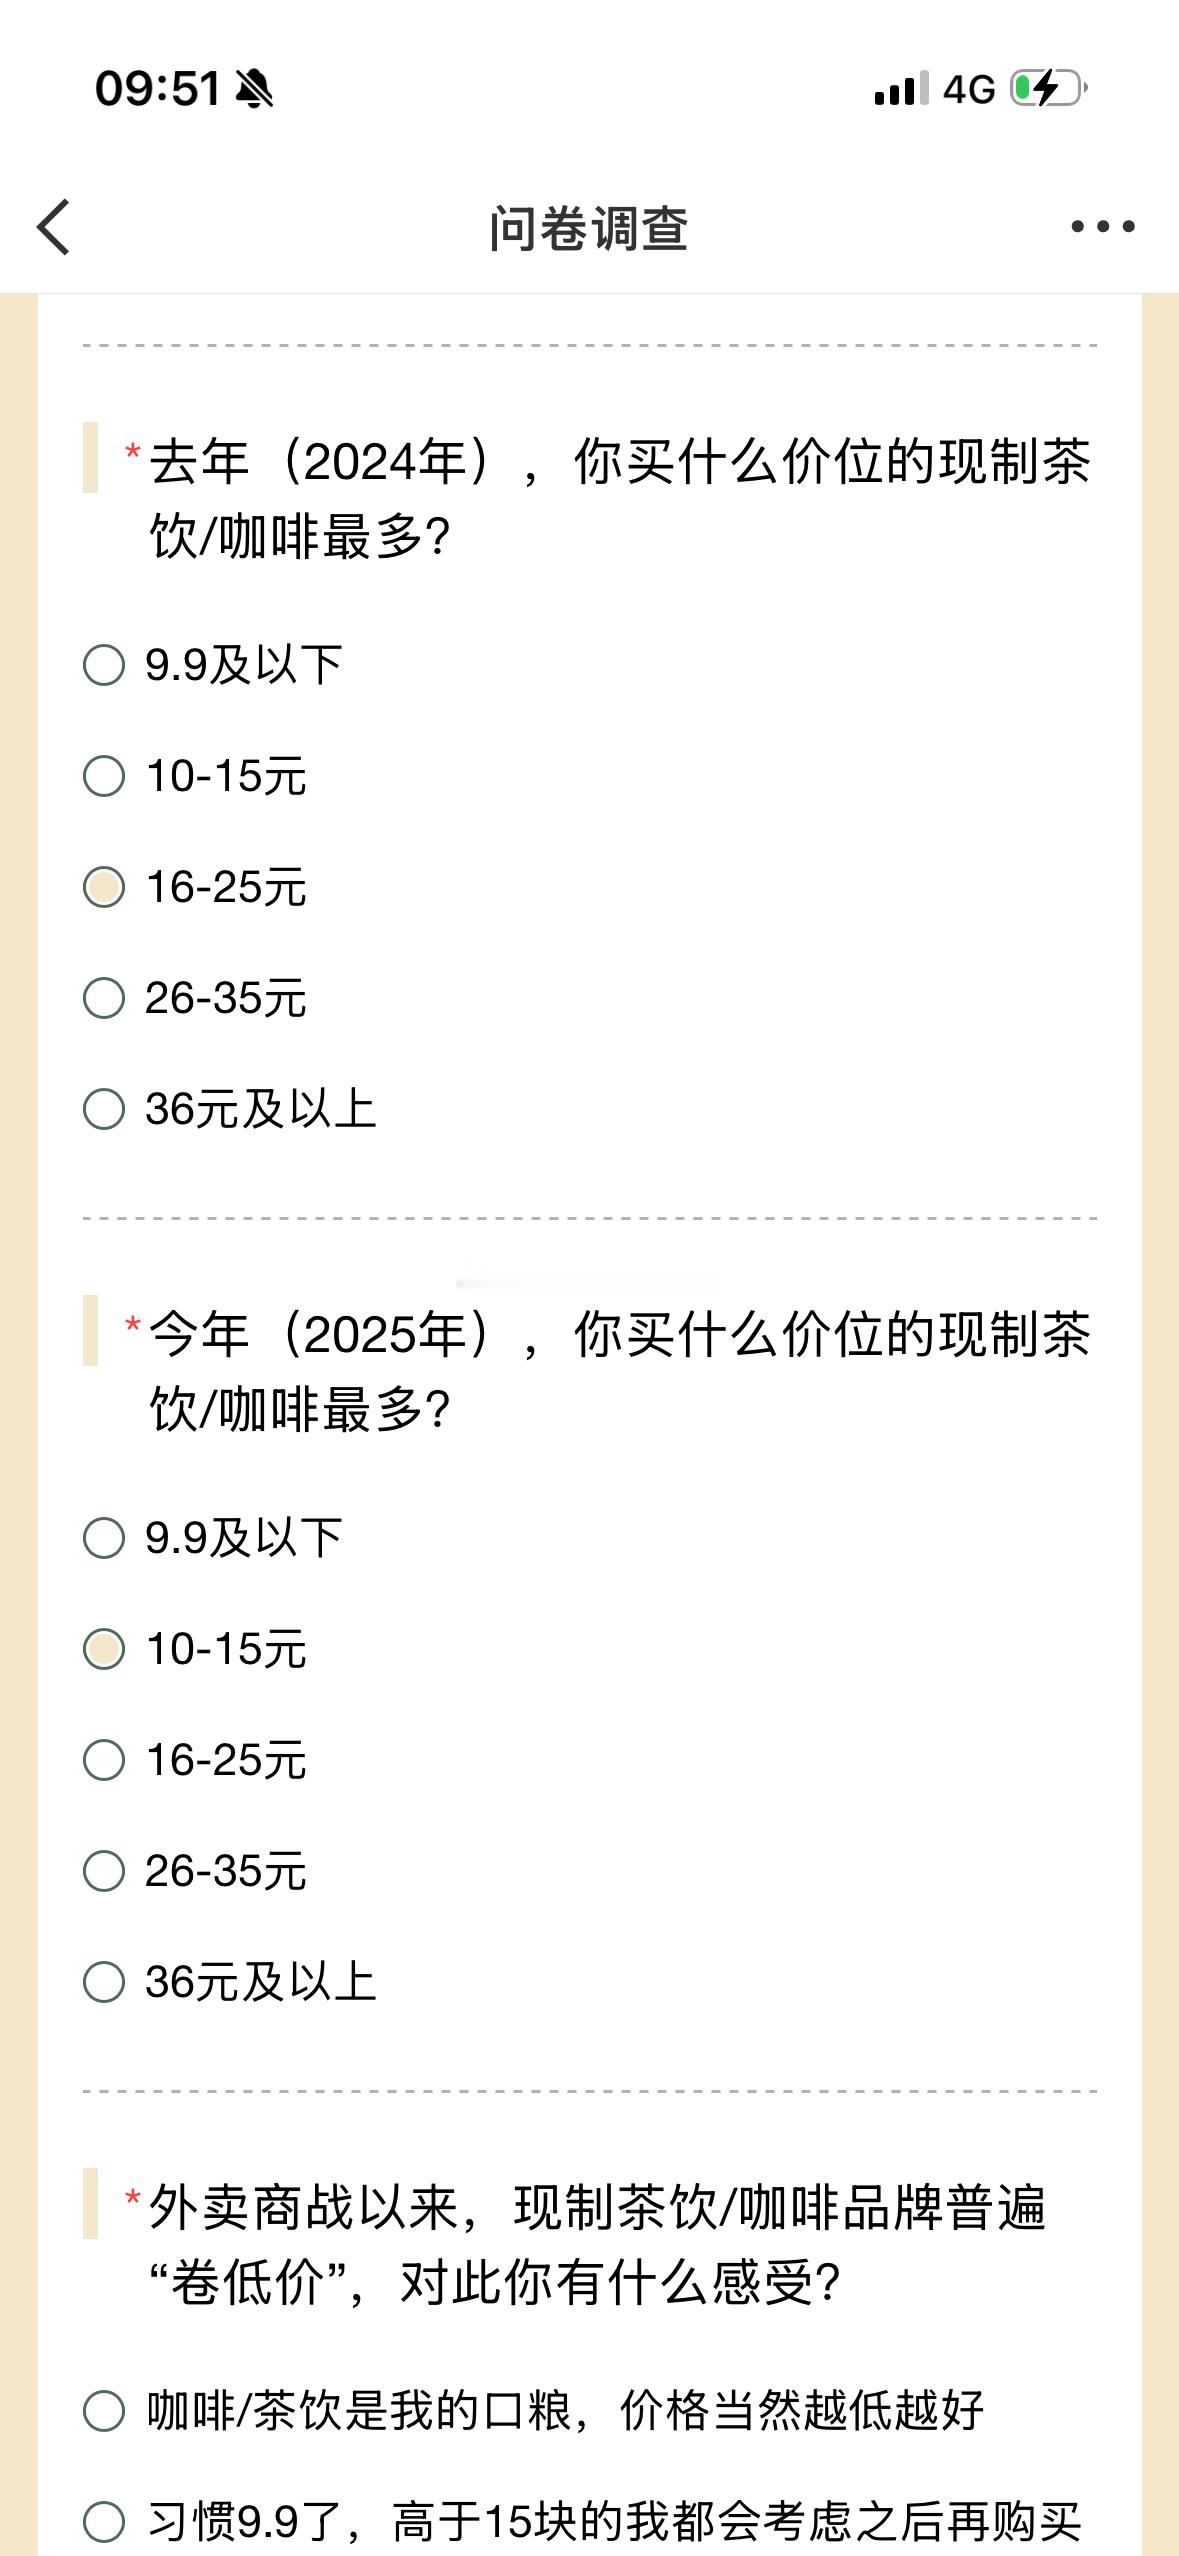
Task: Select 9.9及以下 for the 2024 question
Action: pos(104,666)
